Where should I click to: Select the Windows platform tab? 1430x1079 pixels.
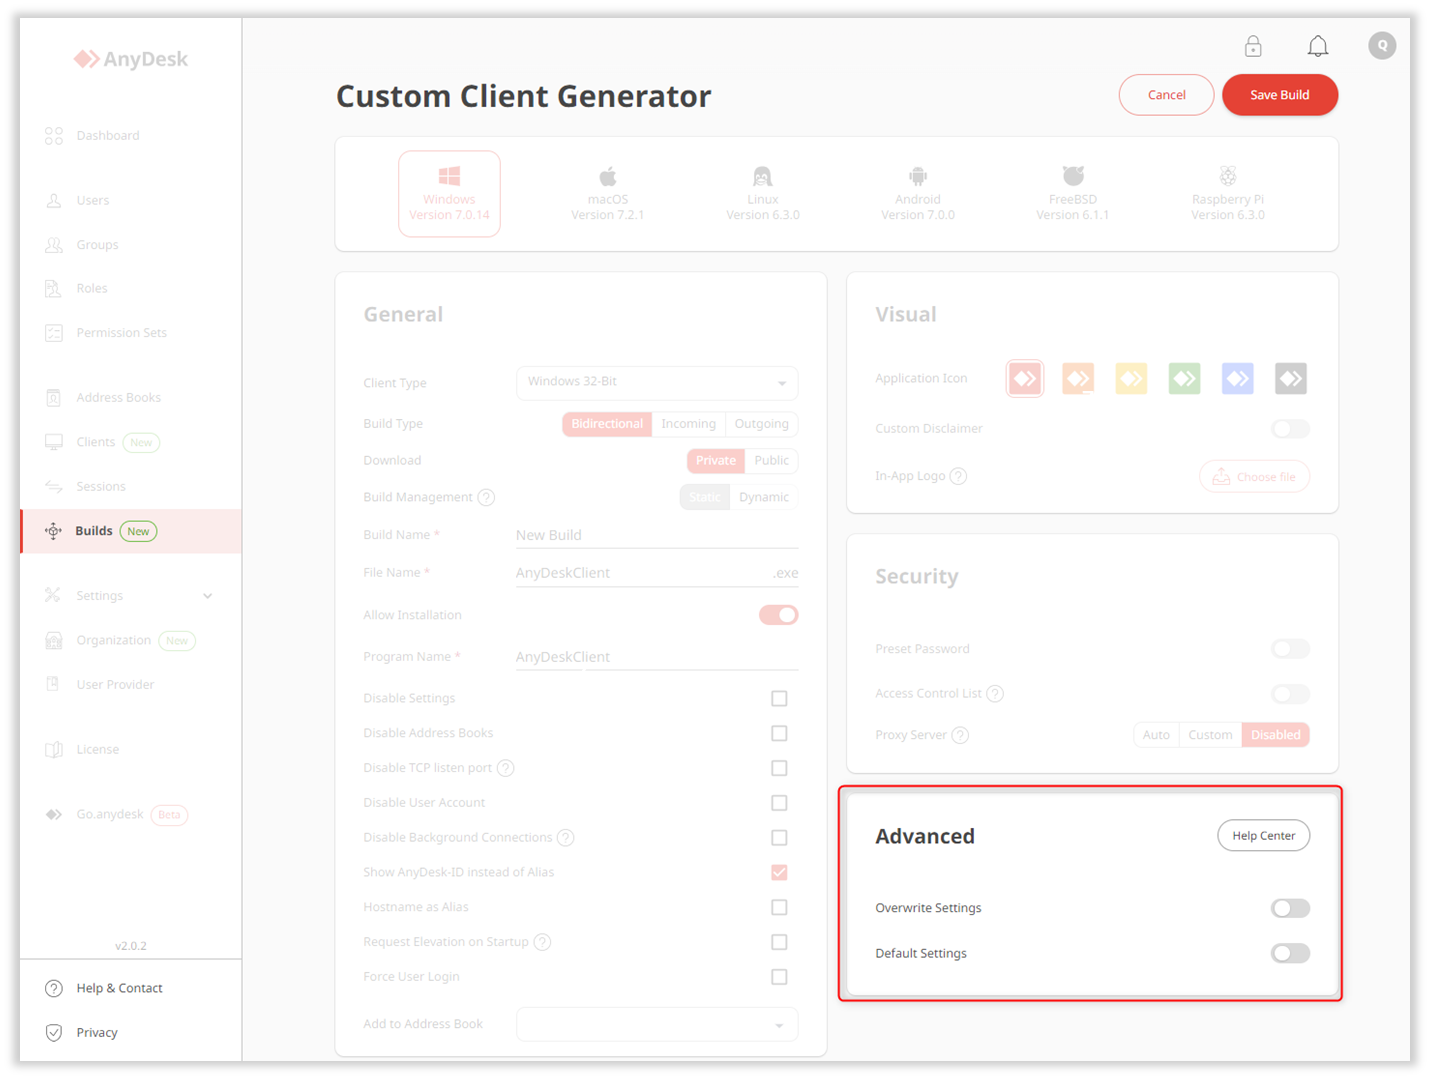coord(449,194)
